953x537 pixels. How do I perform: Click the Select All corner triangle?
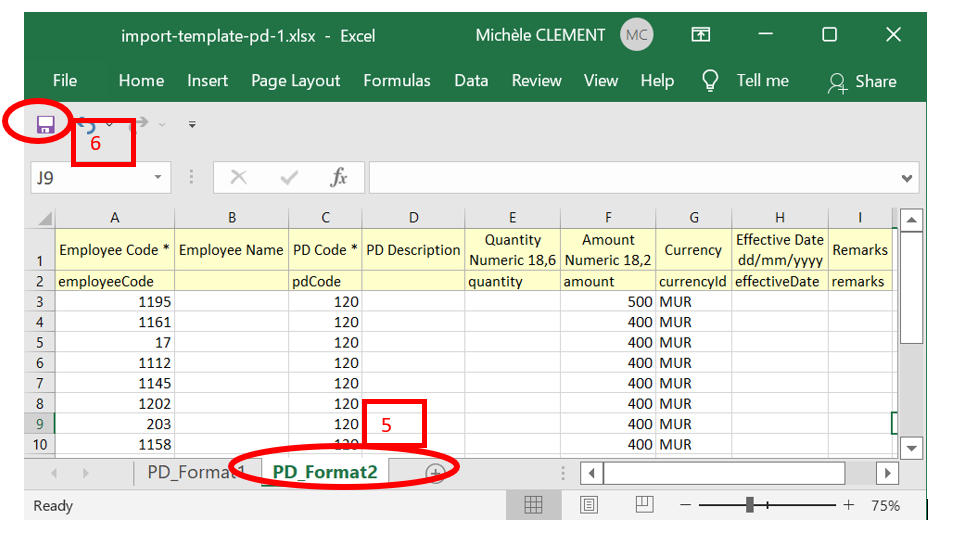click(44, 217)
